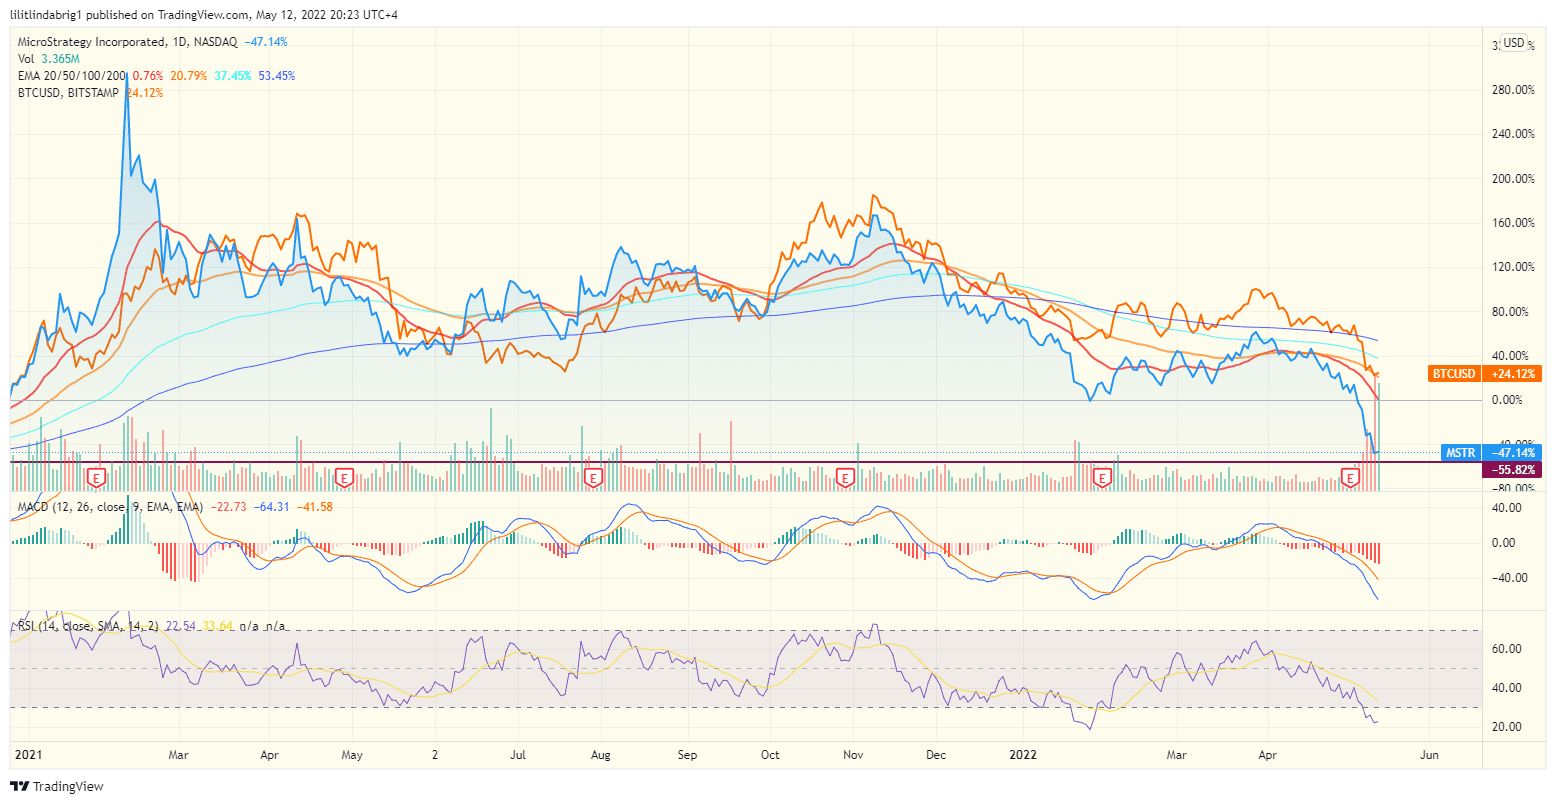Click the earnings icon below April 2022
This screenshot has height=804, width=1556.
[1352, 478]
